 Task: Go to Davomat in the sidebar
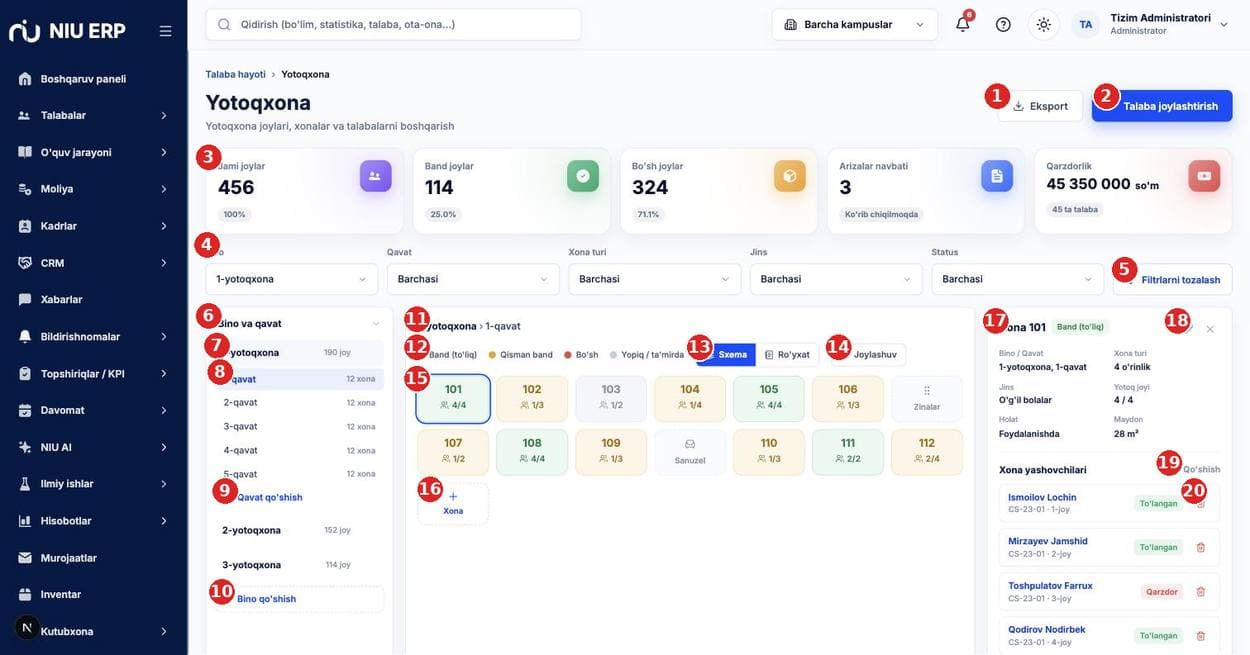coord(94,410)
